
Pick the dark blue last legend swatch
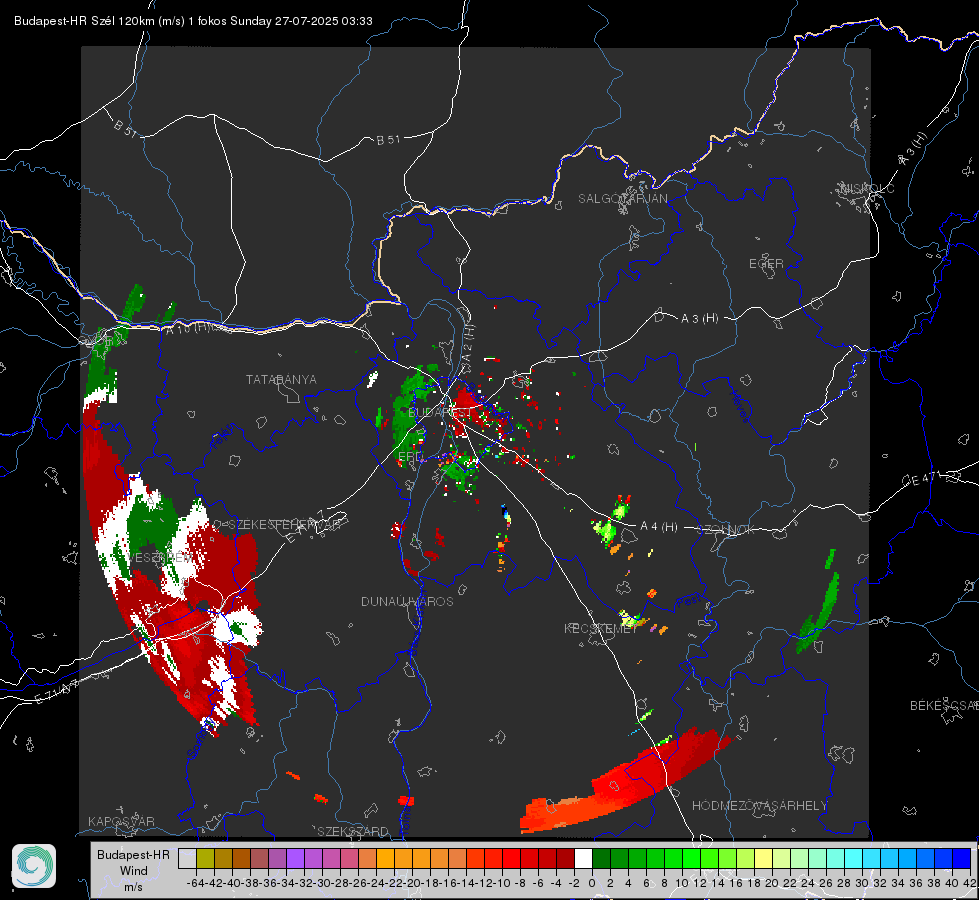coord(962,858)
